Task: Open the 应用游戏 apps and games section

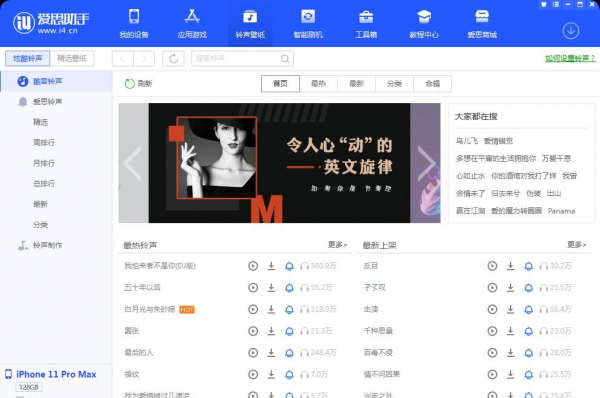Action: [192, 24]
